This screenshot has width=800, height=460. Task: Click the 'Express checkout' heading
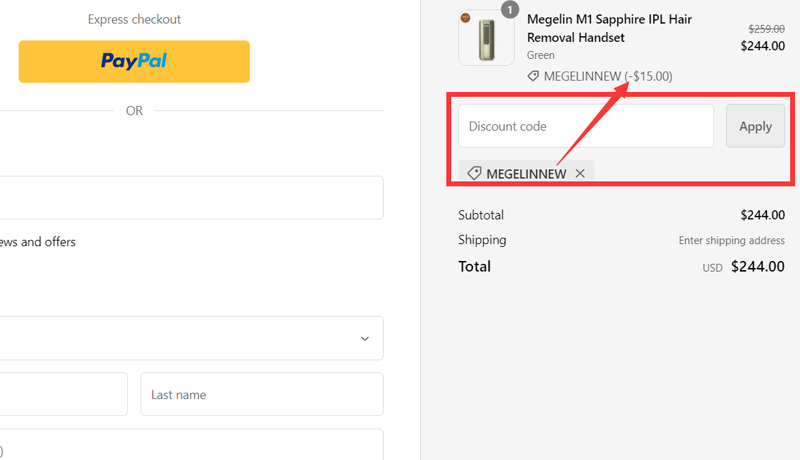coord(134,19)
